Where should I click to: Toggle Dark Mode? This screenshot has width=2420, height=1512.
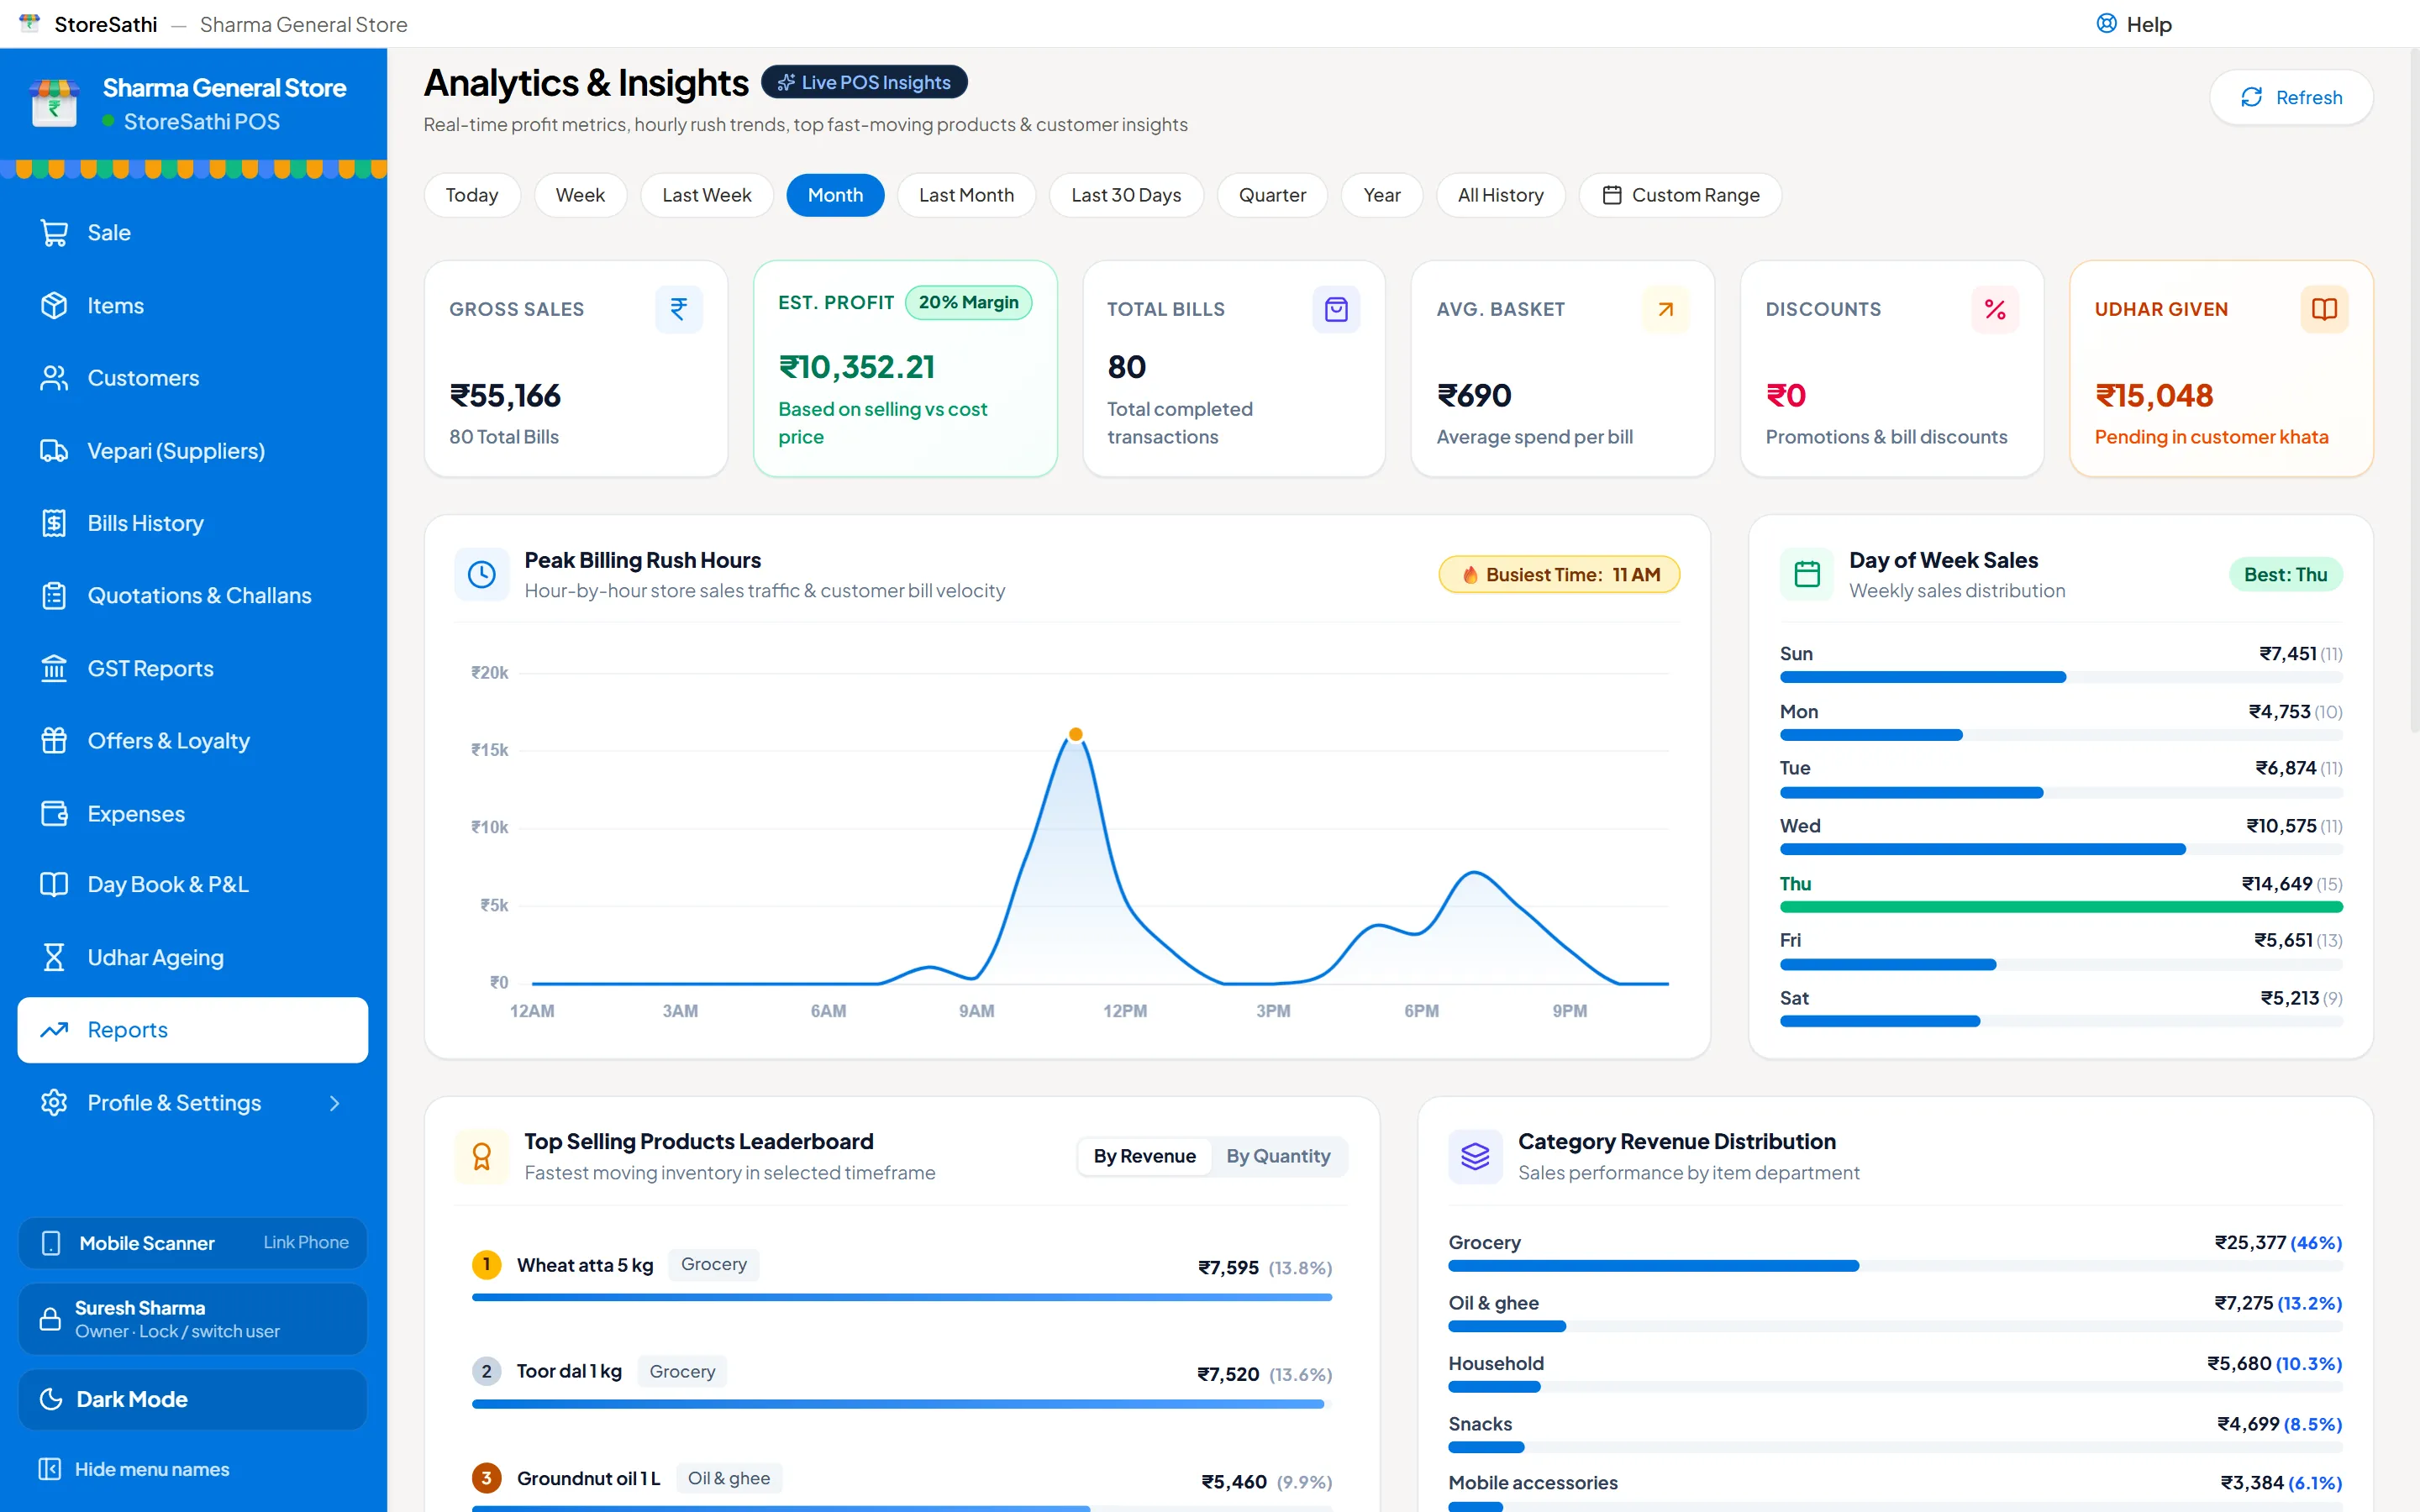tap(192, 1399)
